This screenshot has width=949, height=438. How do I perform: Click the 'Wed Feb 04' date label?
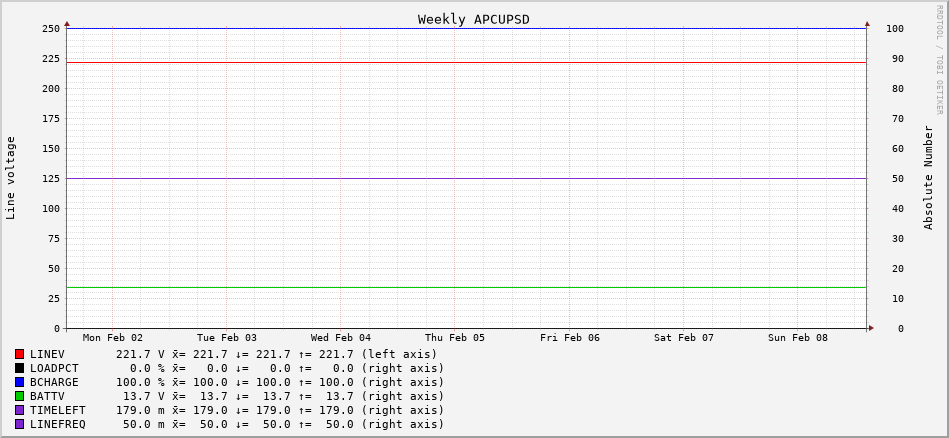(341, 338)
